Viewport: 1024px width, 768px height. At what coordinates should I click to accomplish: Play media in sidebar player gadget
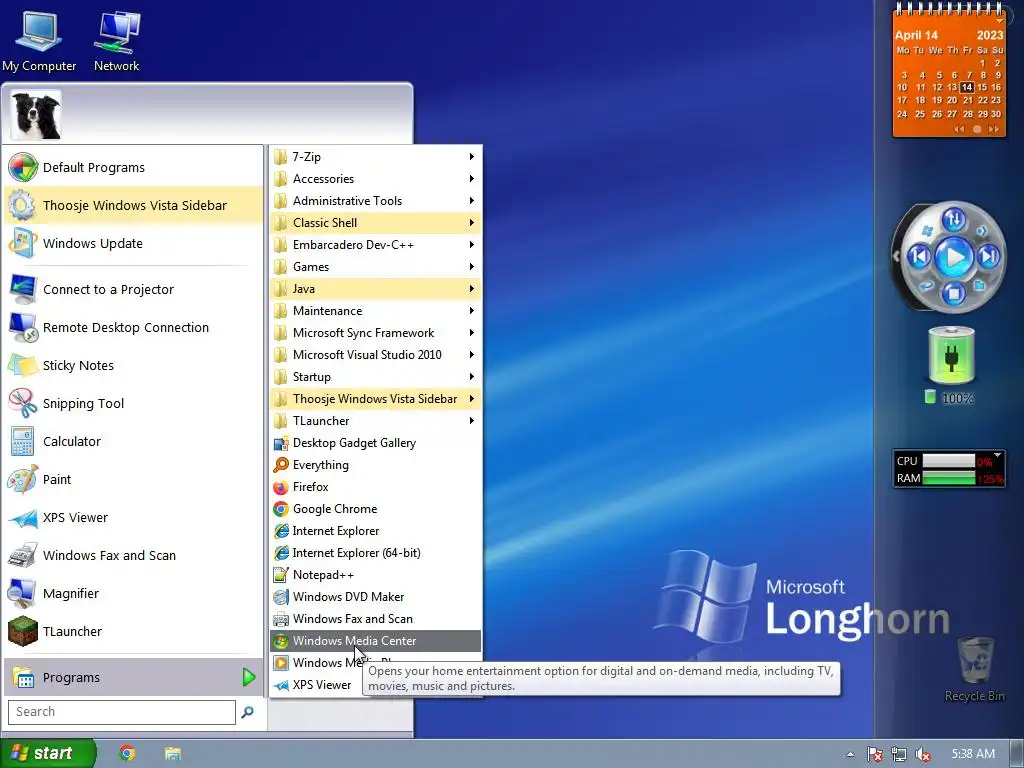coord(953,257)
